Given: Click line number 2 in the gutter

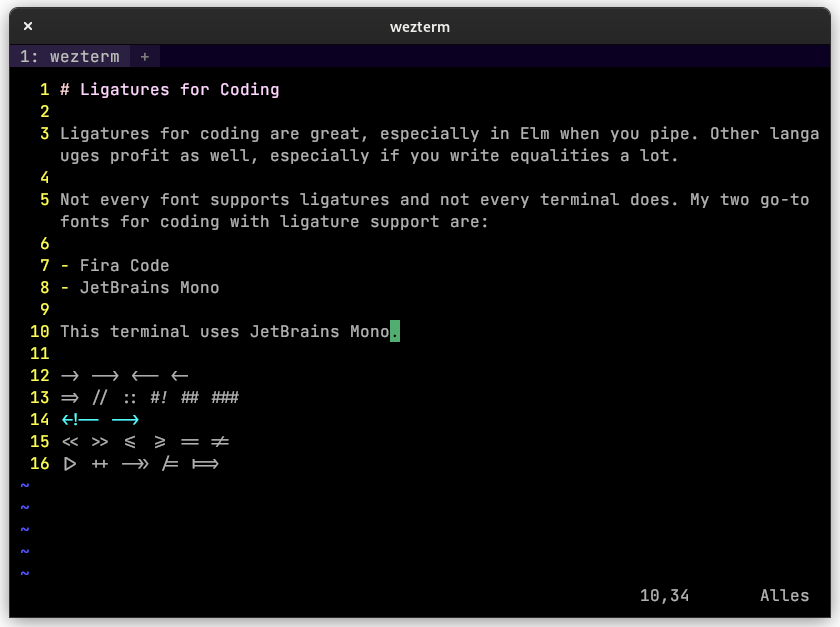Looking at the screenshot, I should [x=44, y=111].
